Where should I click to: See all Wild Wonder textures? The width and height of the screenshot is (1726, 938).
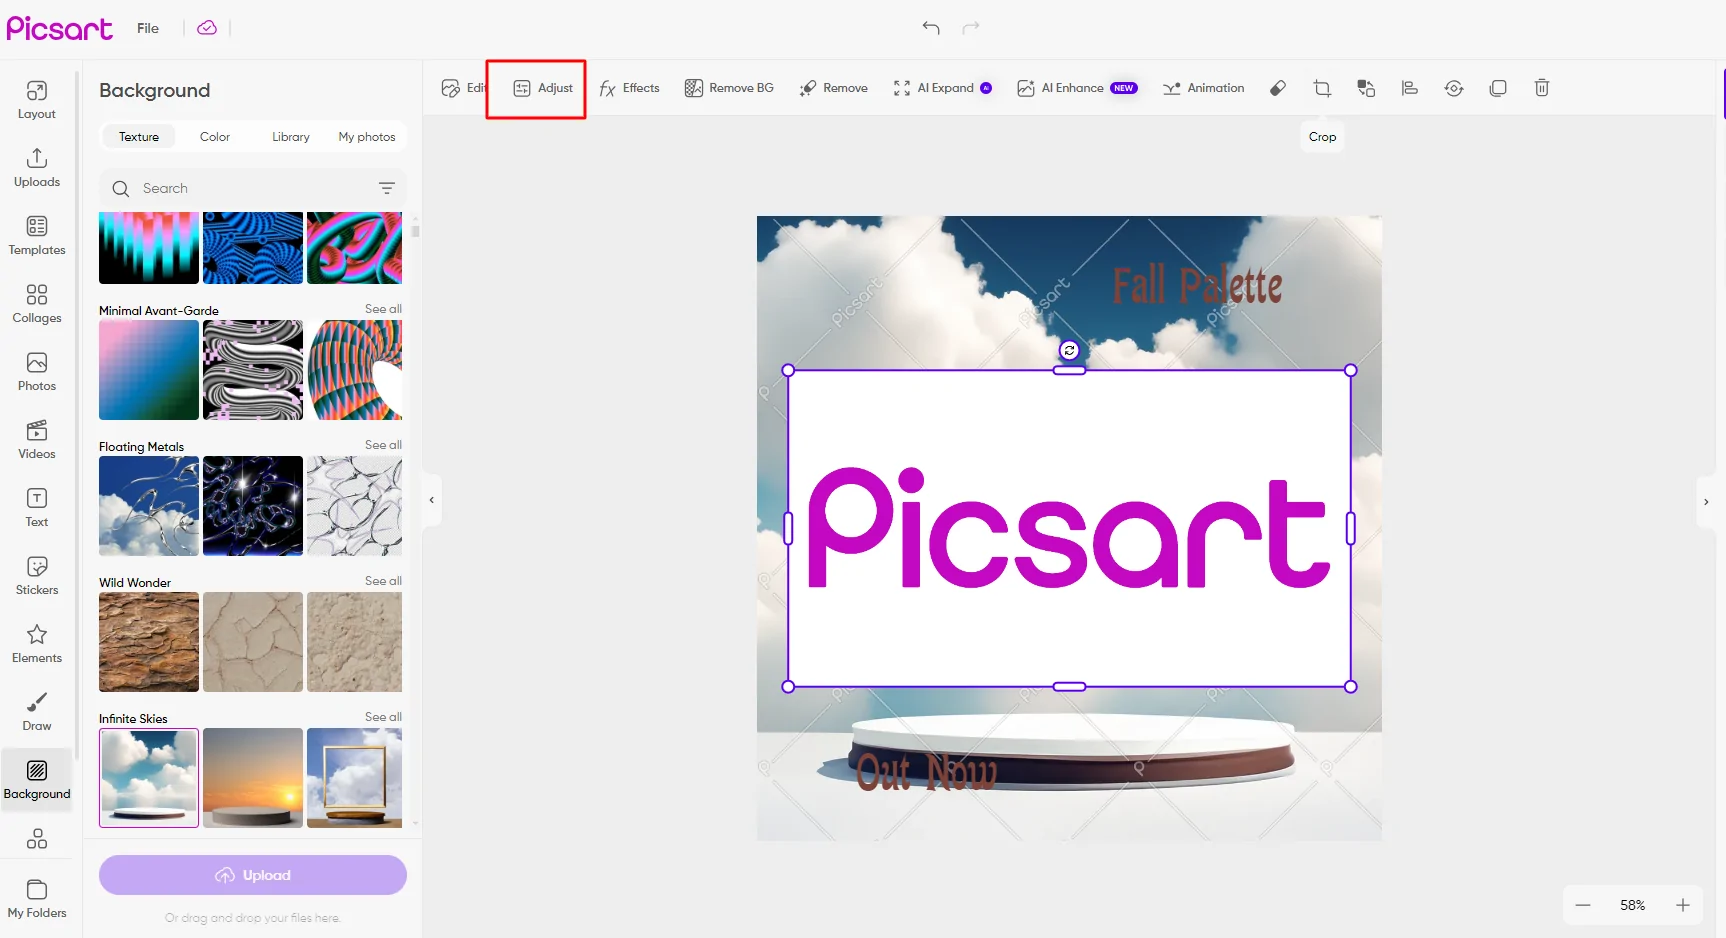(x=383, y=581)
